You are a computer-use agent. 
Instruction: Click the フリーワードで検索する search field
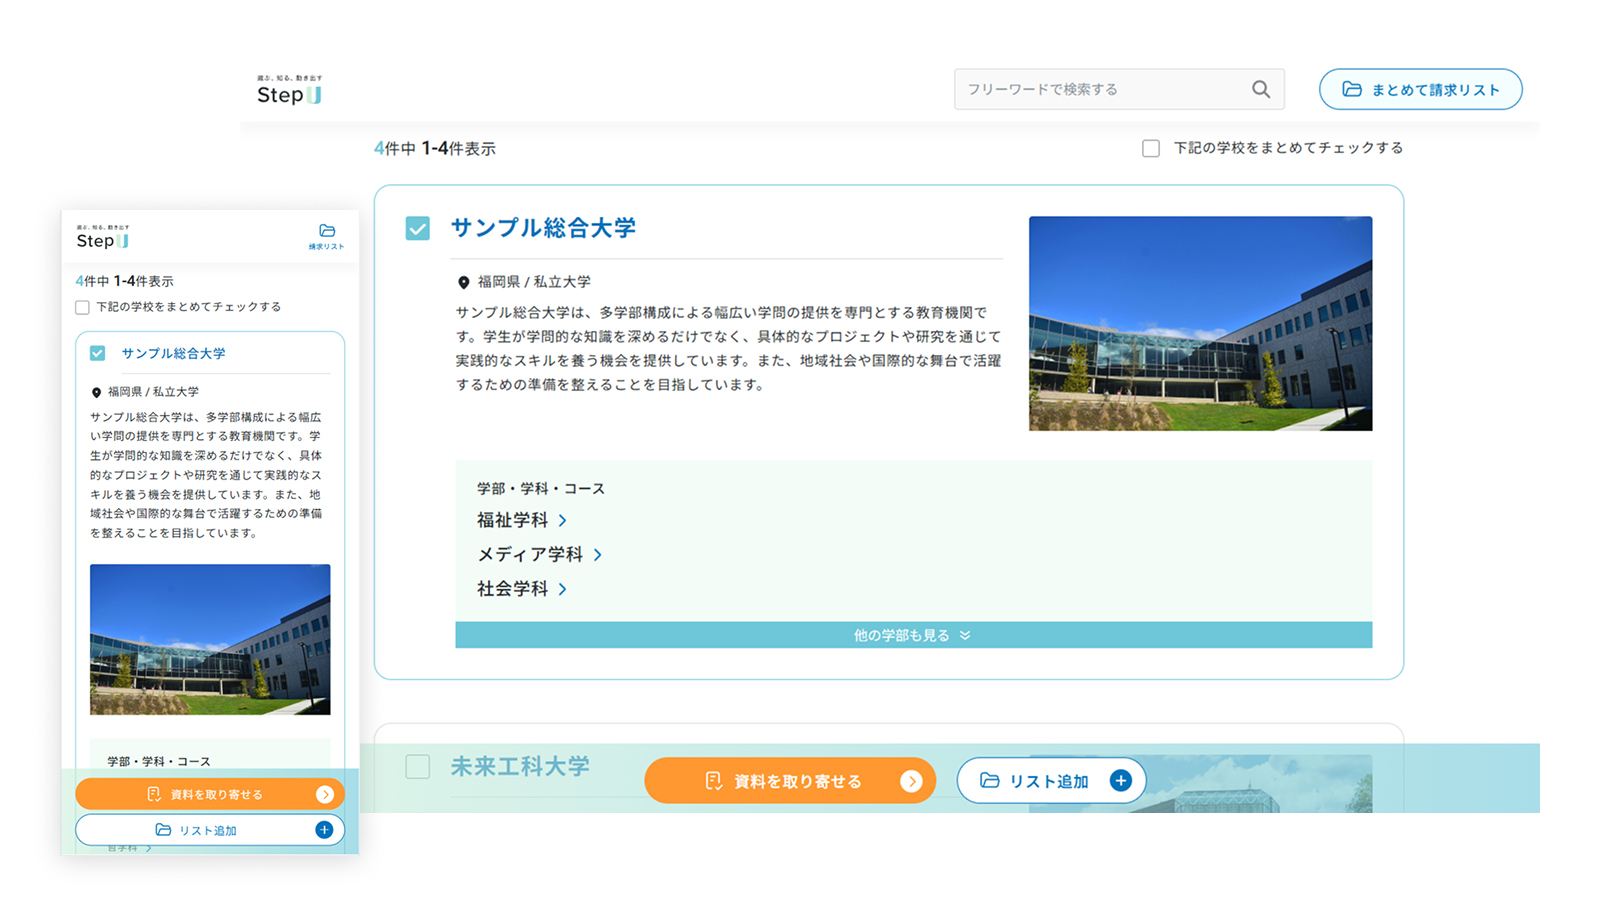click(1100, 89)
